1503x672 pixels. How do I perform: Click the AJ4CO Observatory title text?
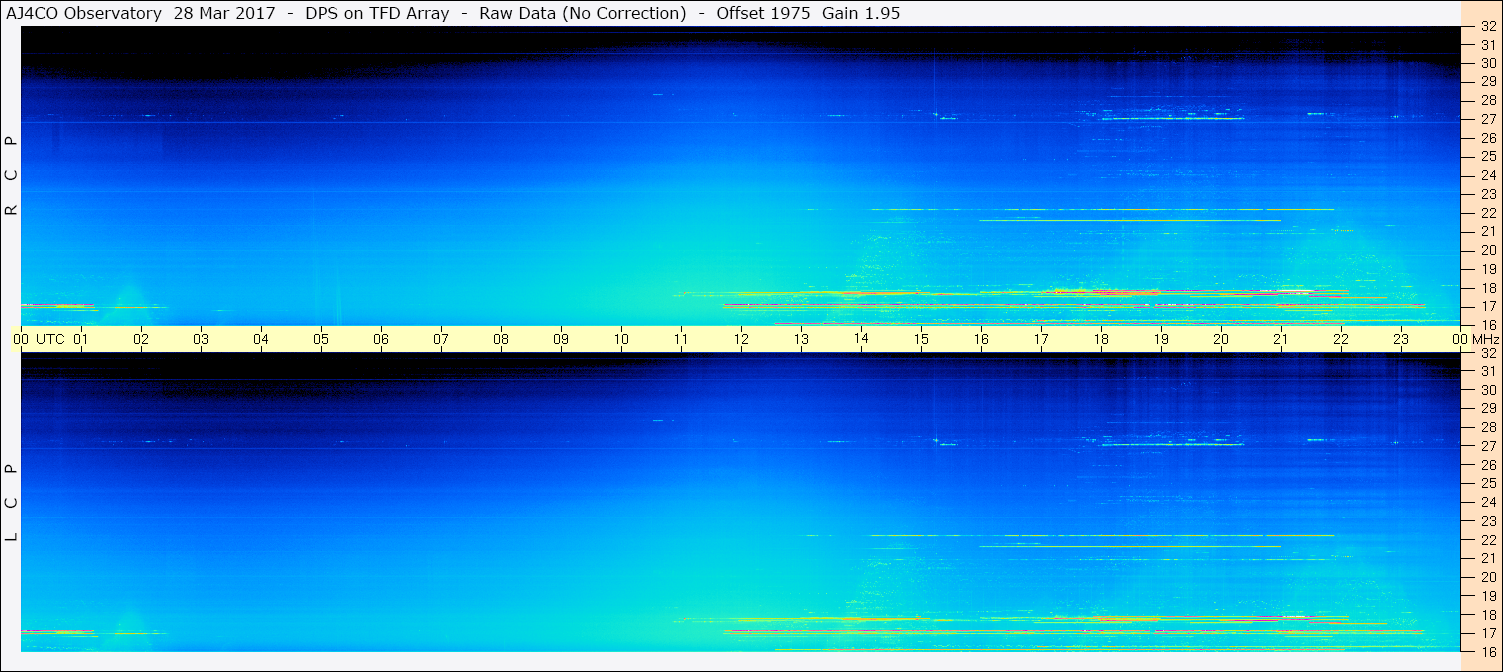(x=84, y=14)
